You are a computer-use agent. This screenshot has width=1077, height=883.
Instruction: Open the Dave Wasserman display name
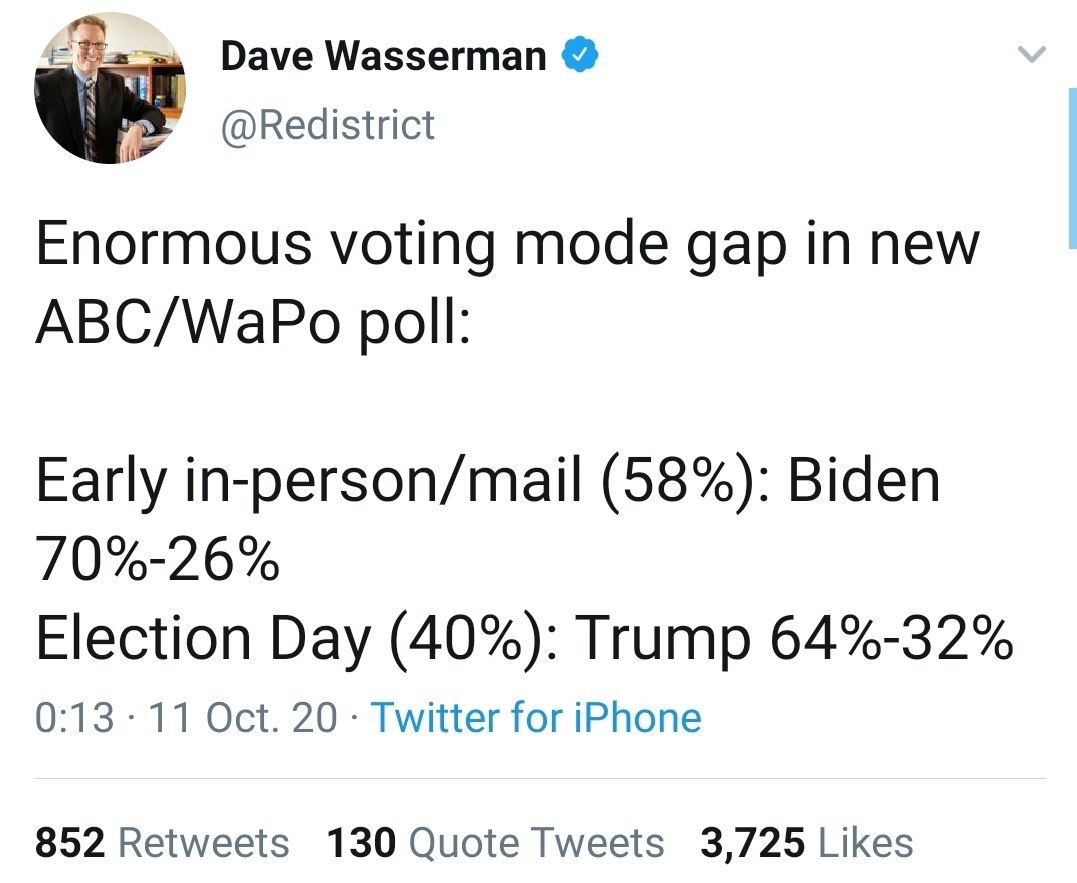pos(383,57)
